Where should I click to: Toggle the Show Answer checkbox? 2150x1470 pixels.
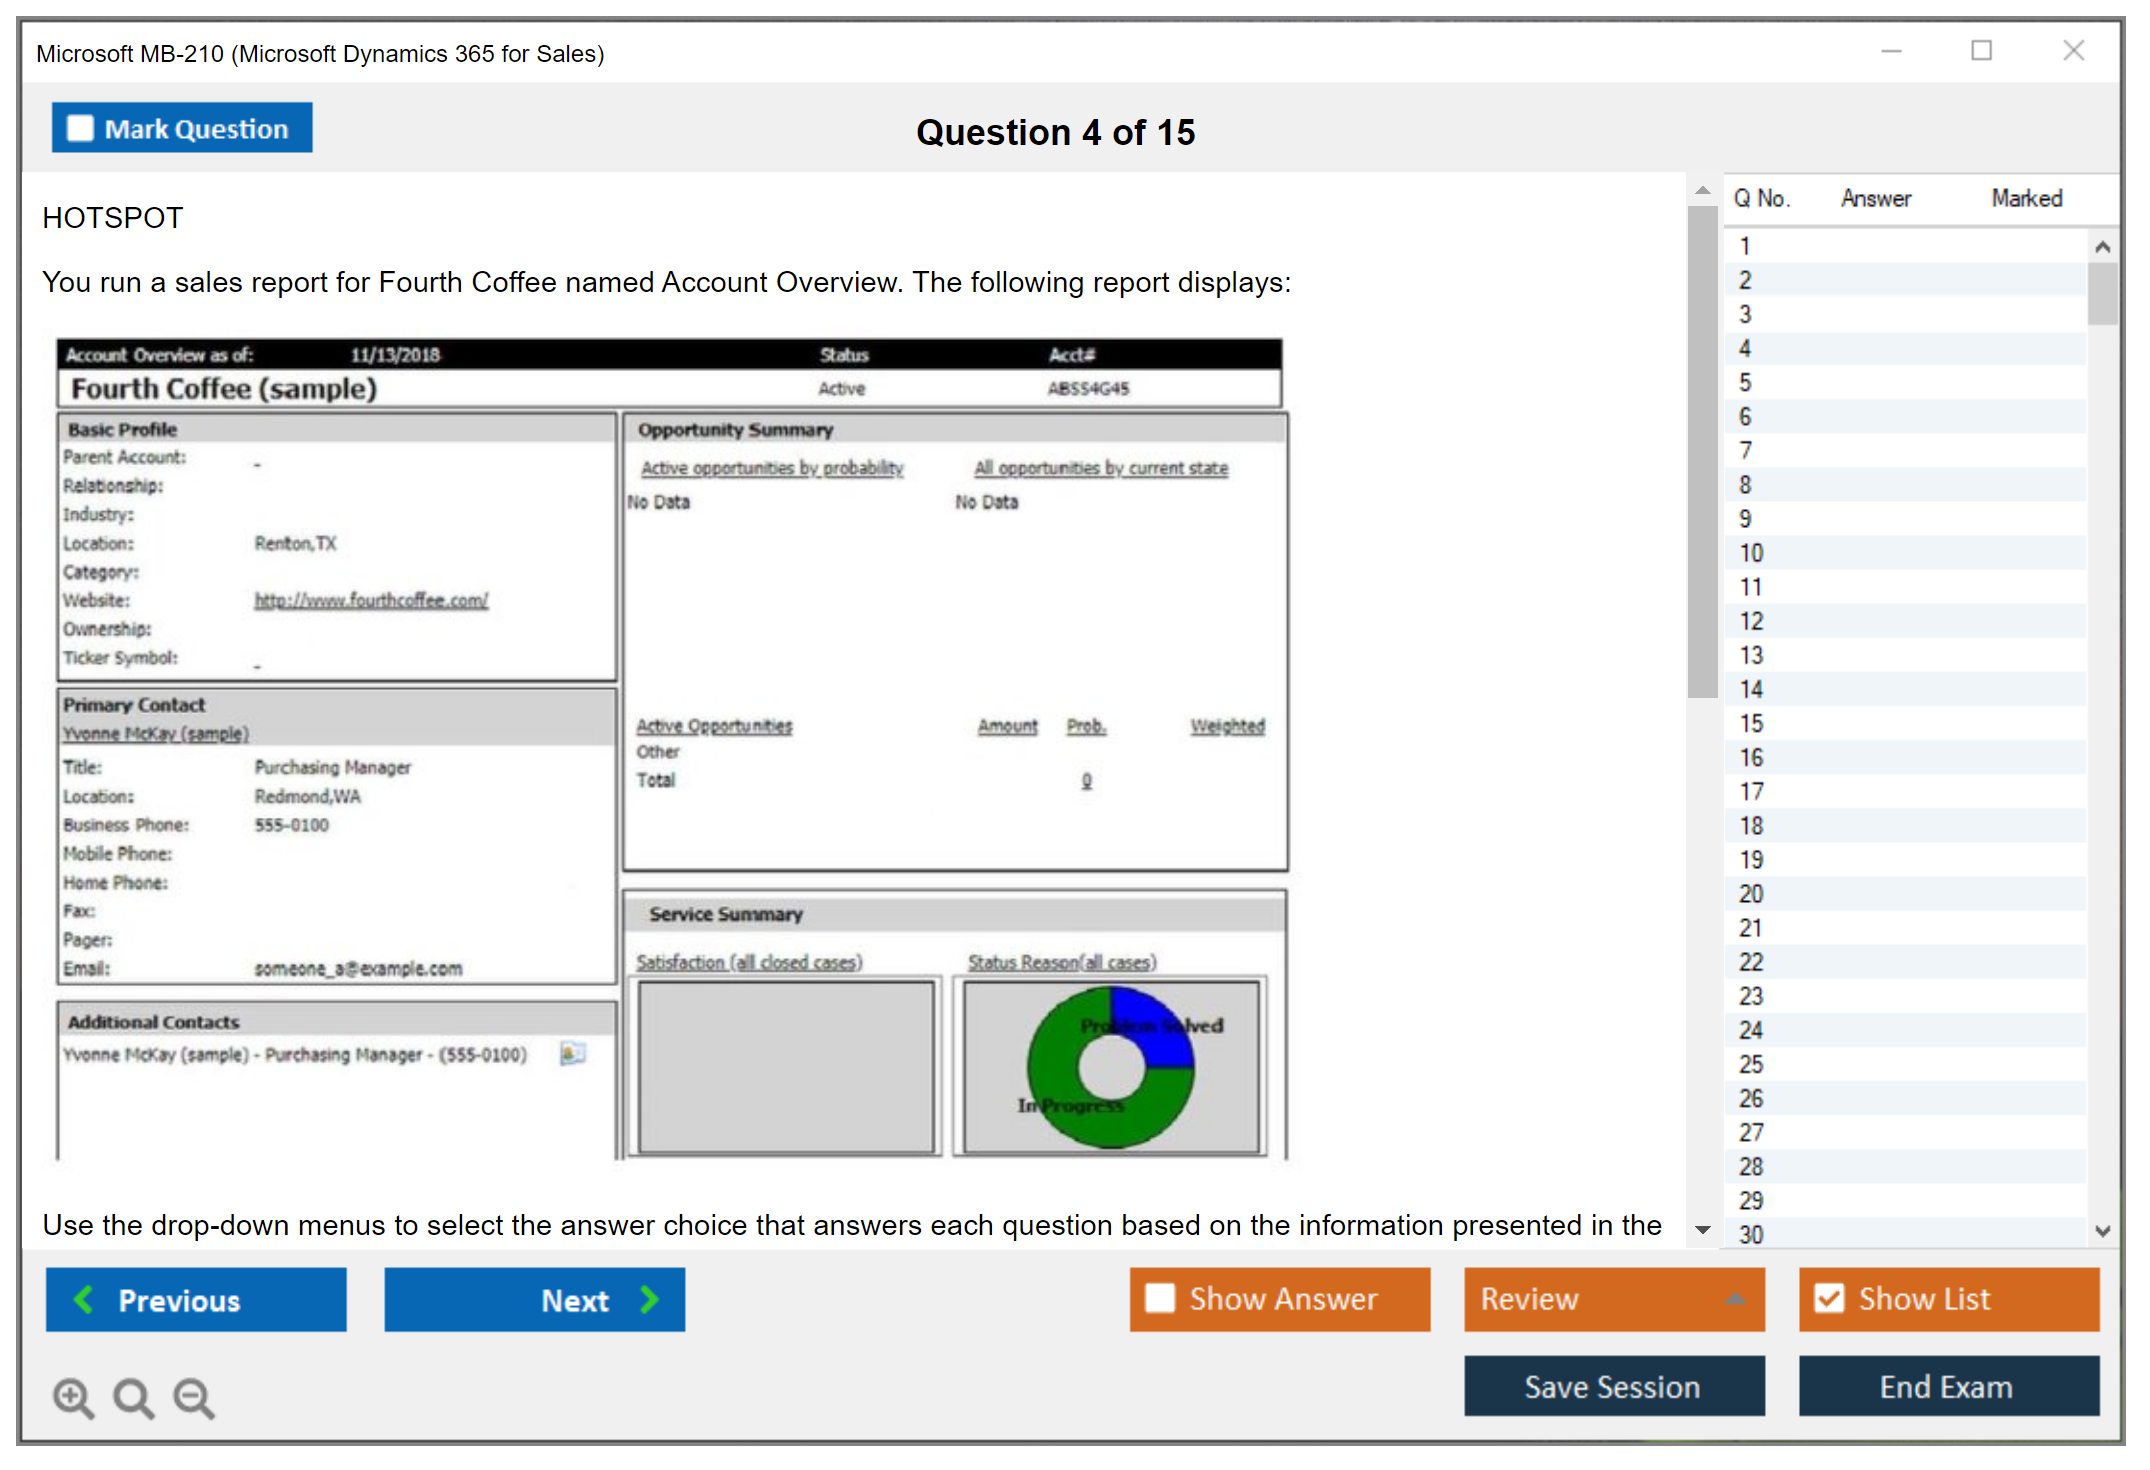pyautogui.click(x=1160, y=1298)
